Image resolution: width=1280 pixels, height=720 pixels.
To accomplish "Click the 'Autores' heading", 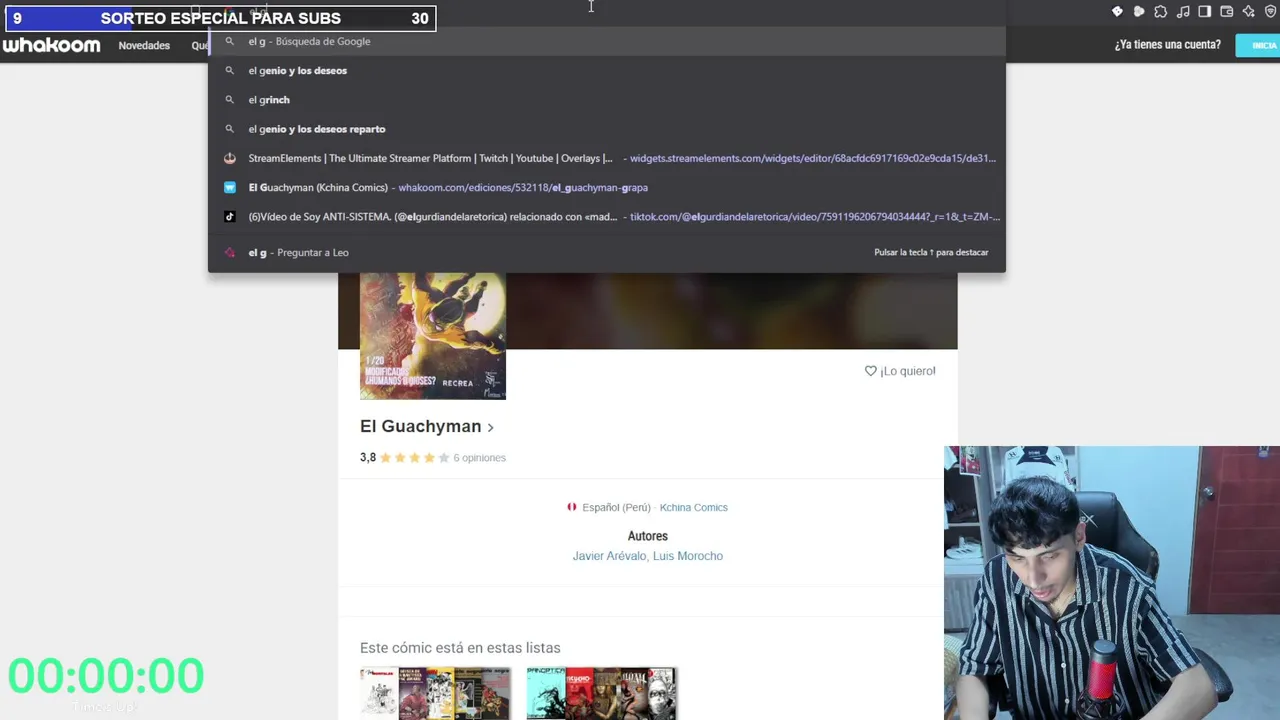I will point(648,536).
